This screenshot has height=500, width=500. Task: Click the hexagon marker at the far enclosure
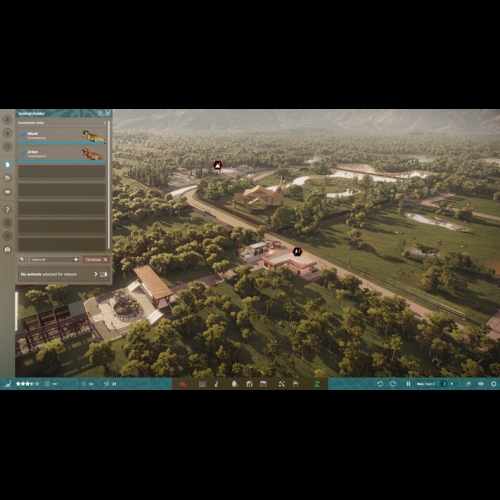(x=218, y=165)
